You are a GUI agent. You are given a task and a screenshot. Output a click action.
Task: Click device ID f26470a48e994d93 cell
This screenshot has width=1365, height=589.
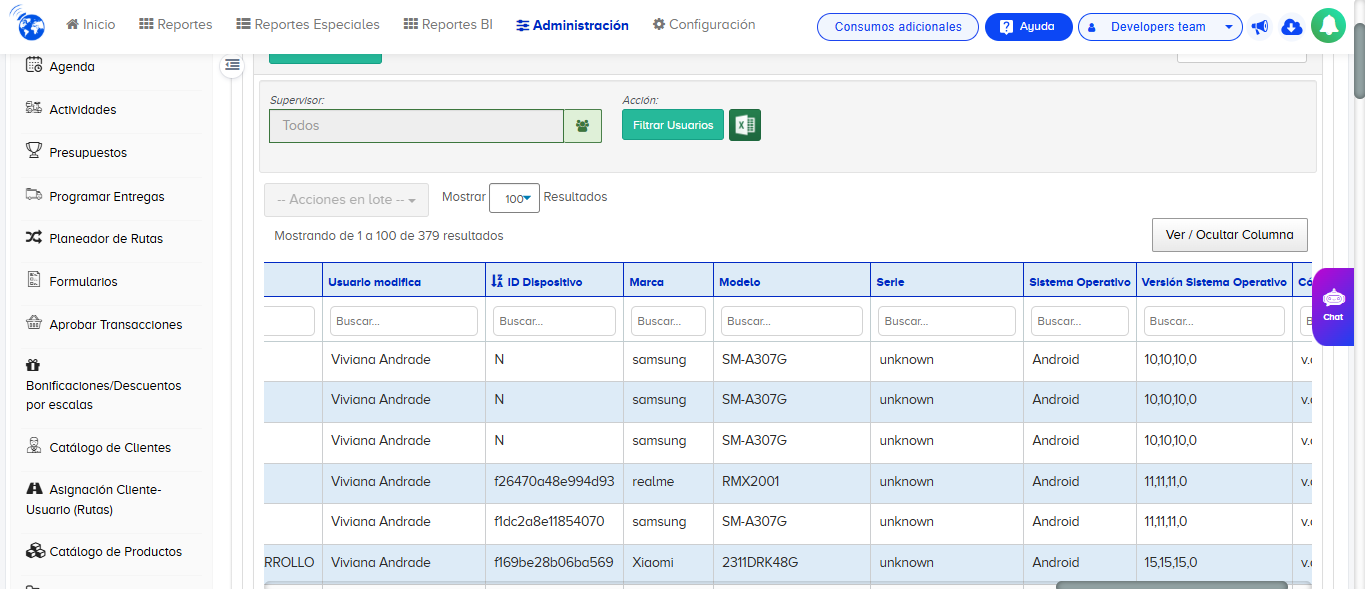(554, 481)
